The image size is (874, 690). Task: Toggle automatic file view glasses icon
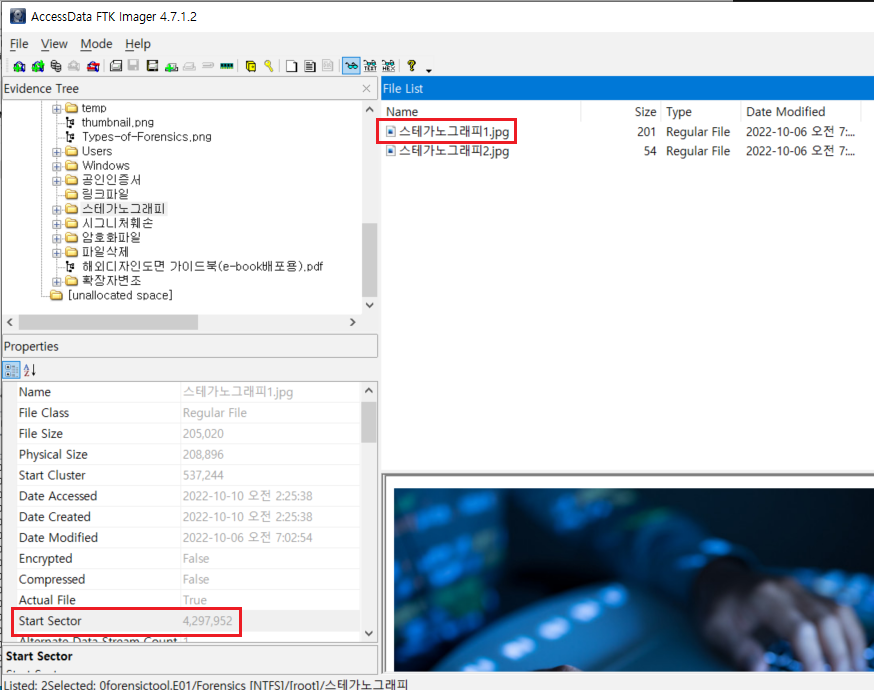coord(351,66)
